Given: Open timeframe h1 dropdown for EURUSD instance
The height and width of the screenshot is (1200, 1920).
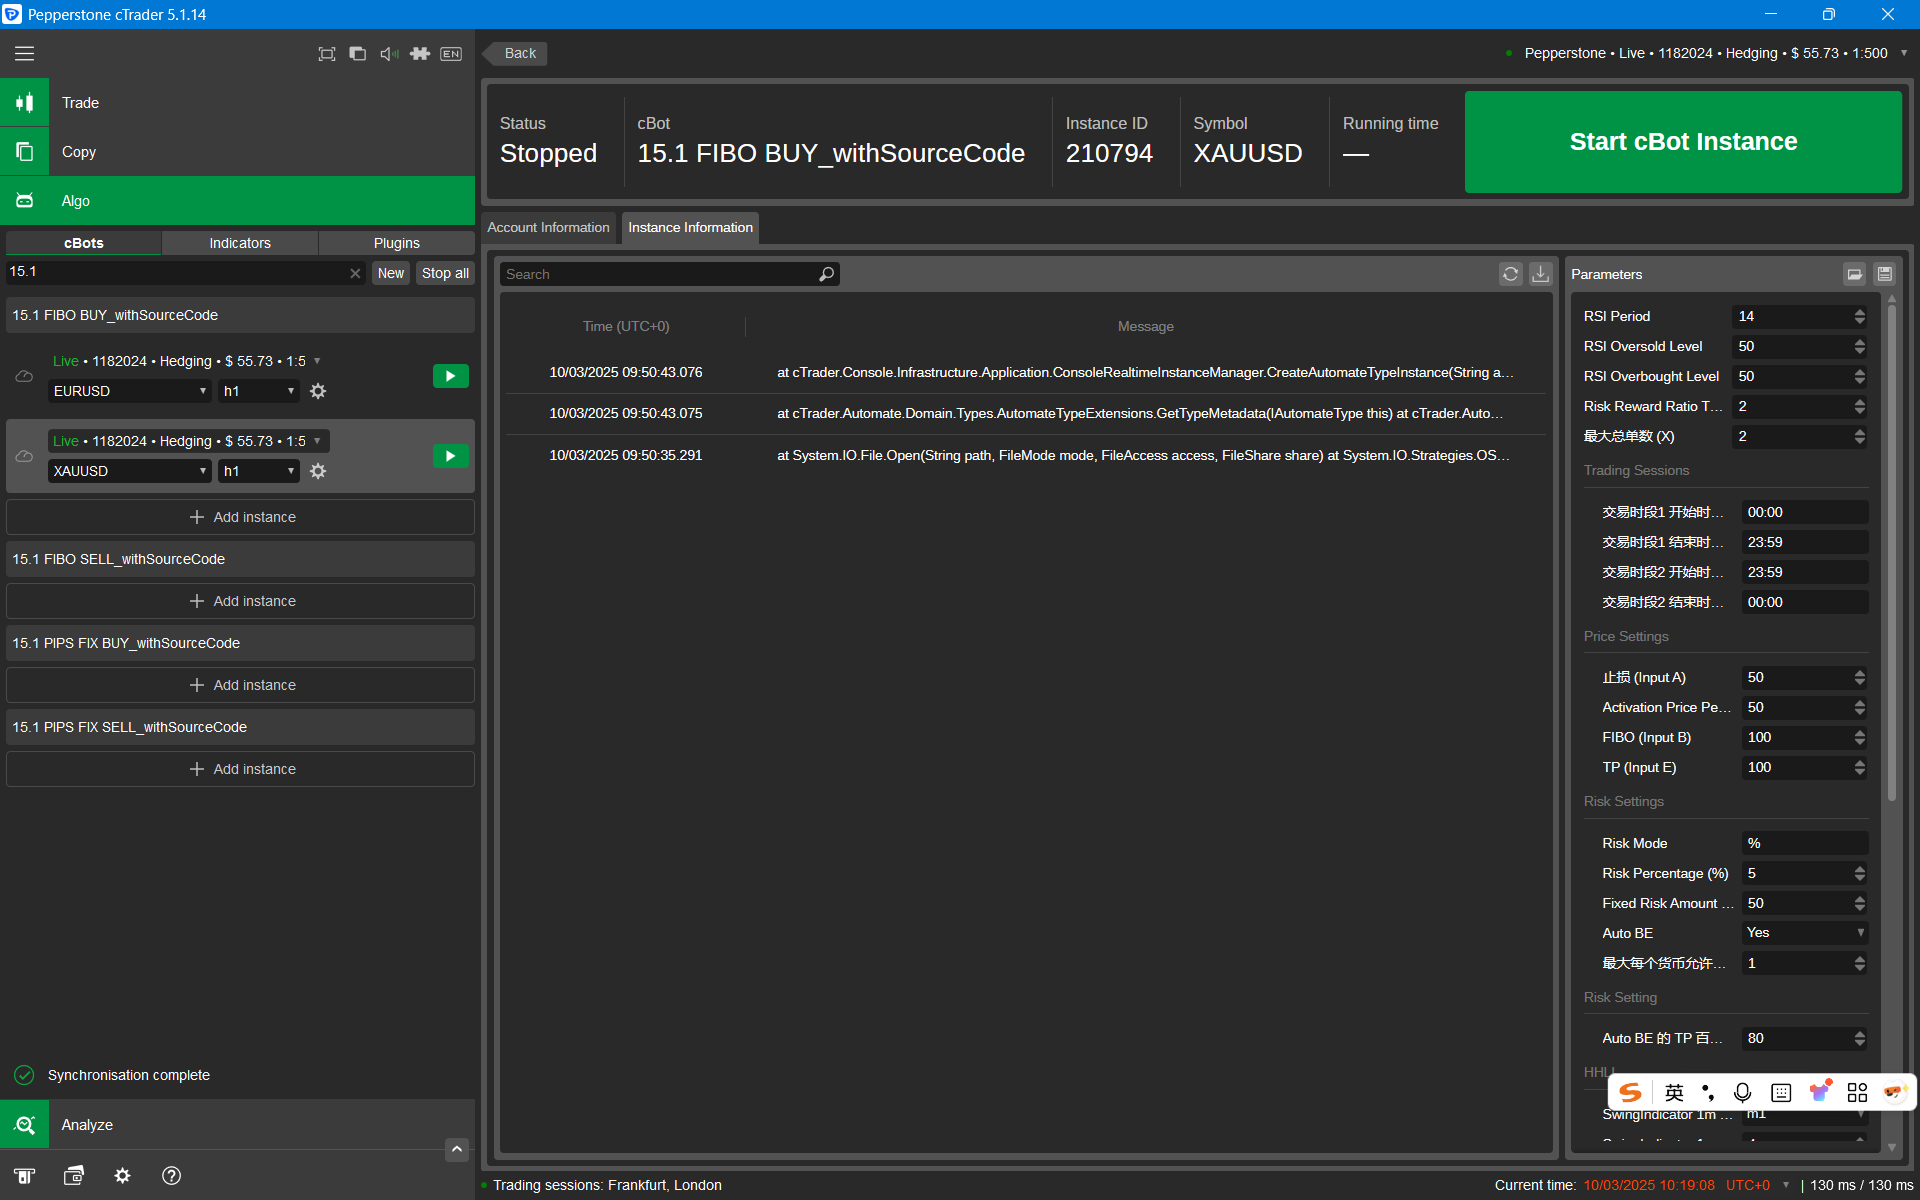Looking at the screenshot, I should tap(259, 391).
